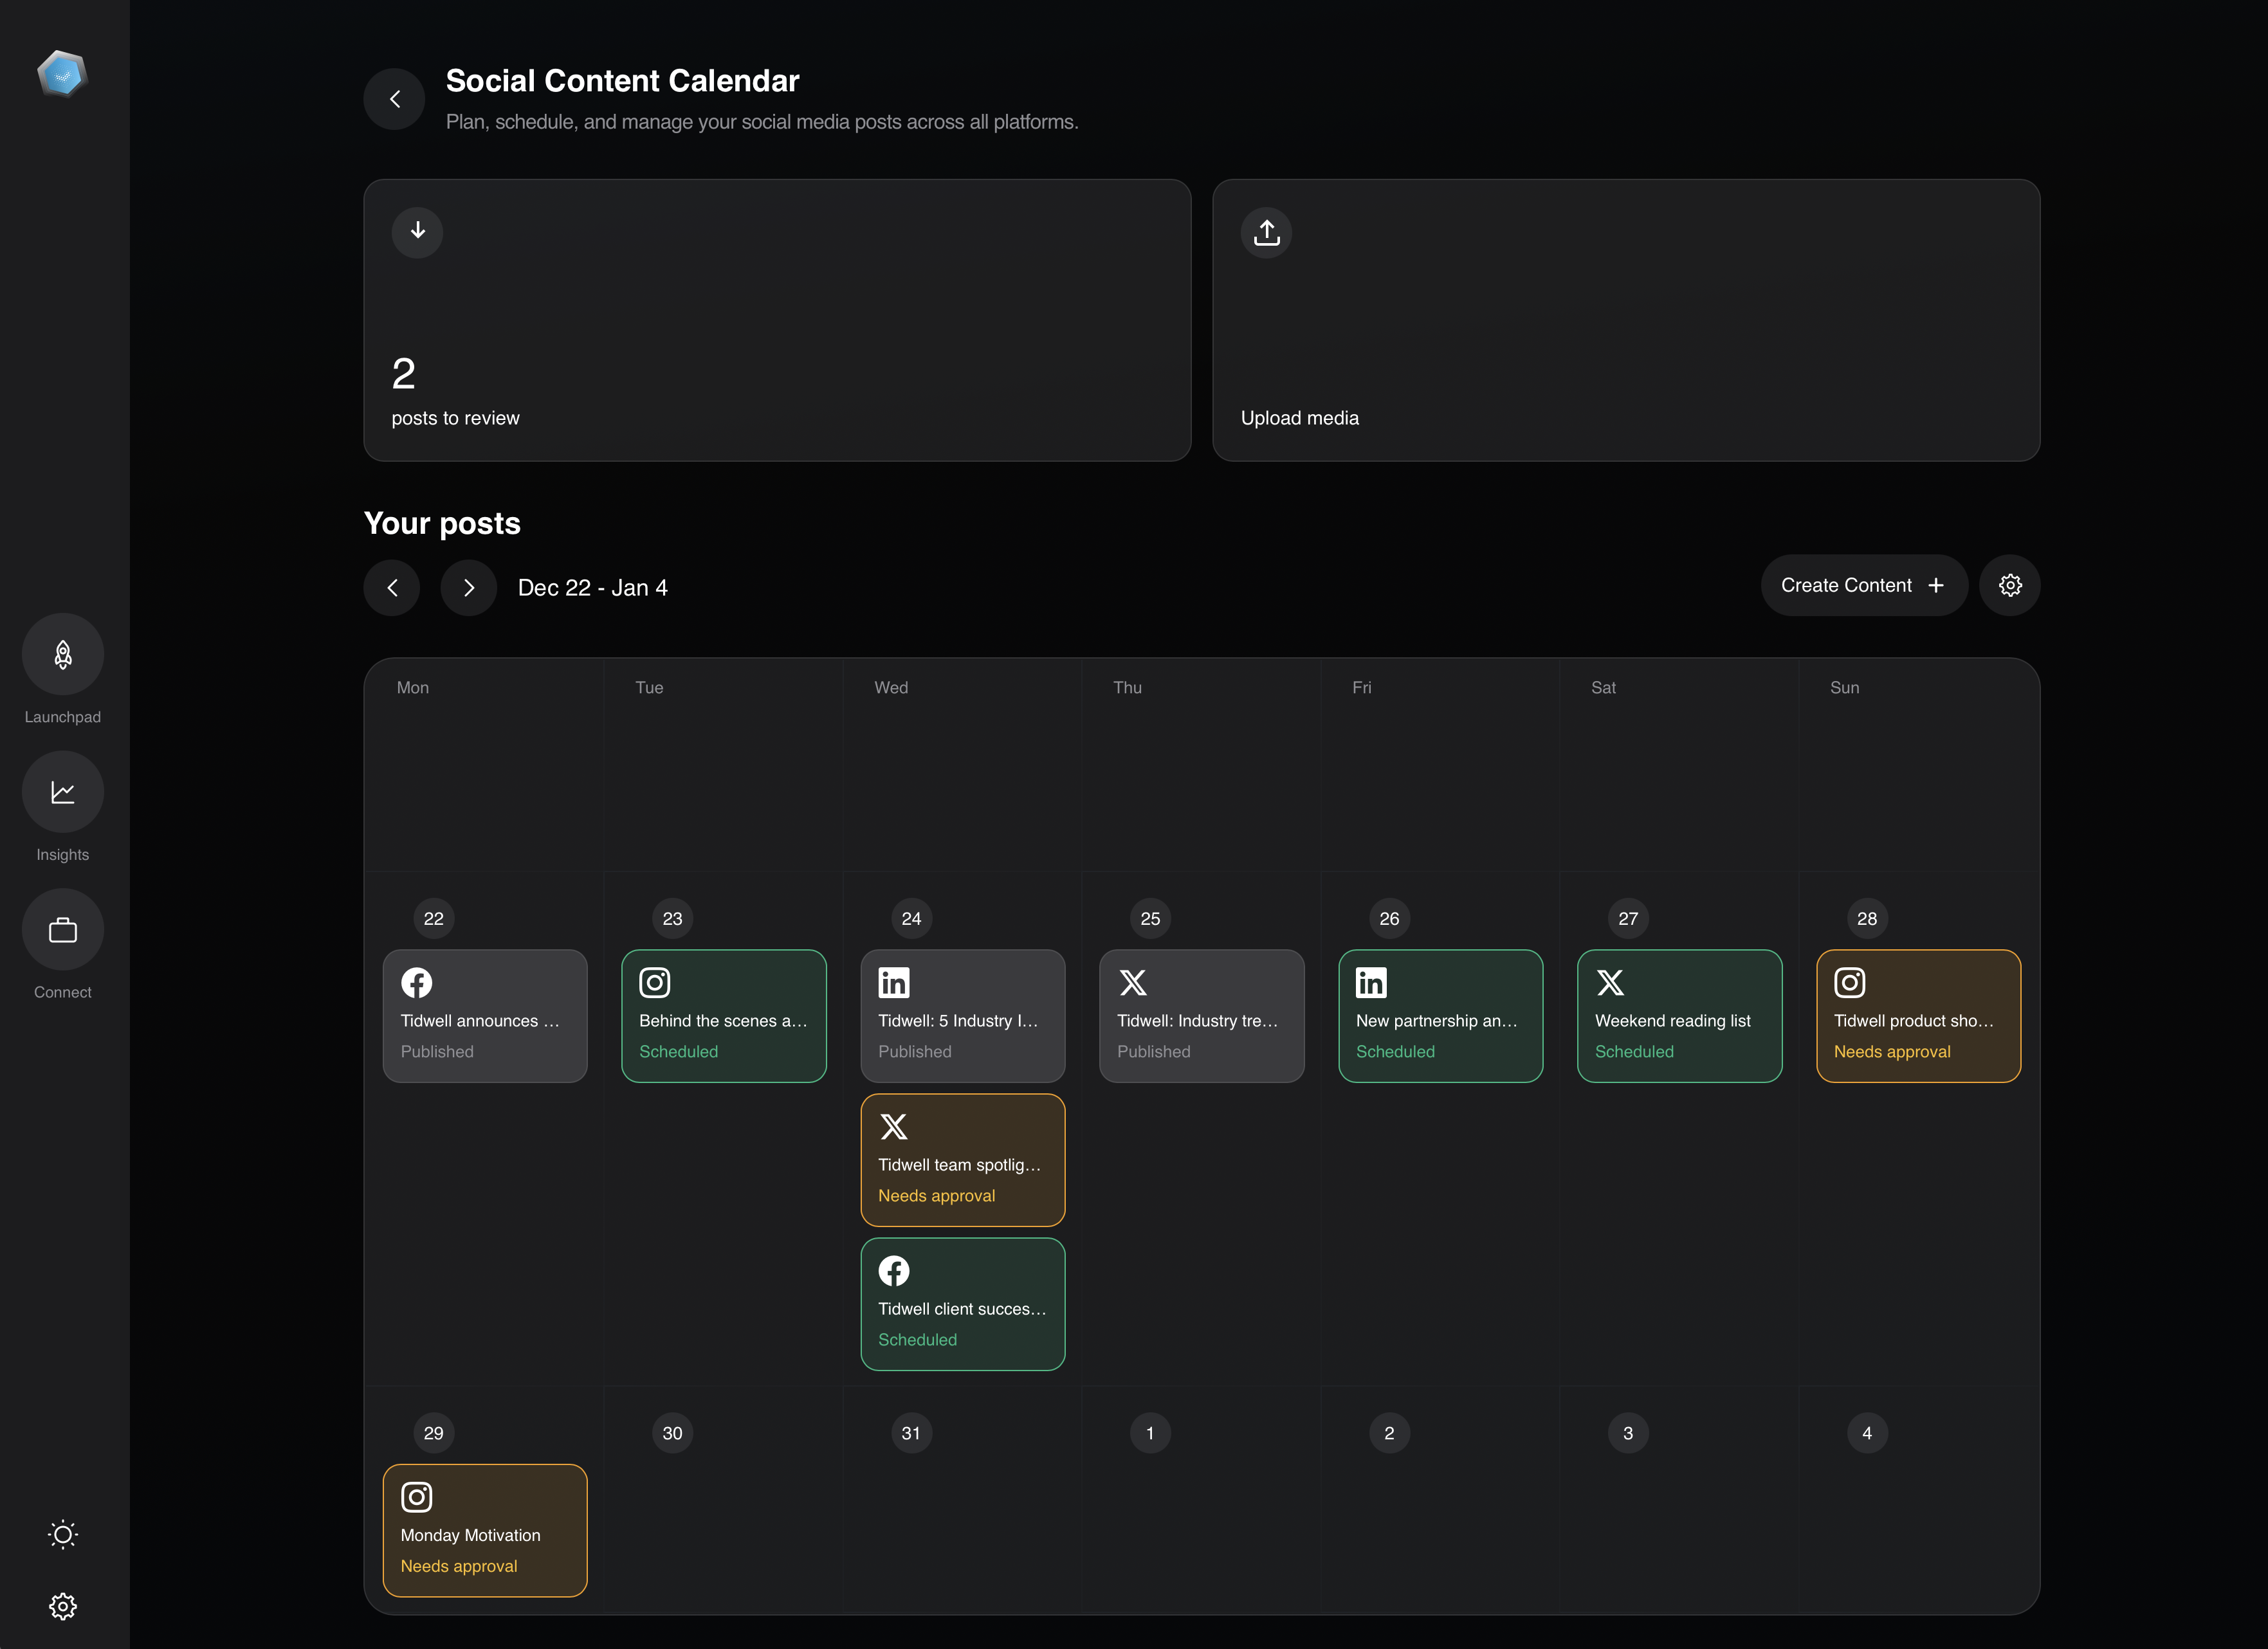Image resolution: width=2268 pixels, height=1649 pixels.
Task: Open Tidwell team spotlight X post
Action: (962, 1160)
